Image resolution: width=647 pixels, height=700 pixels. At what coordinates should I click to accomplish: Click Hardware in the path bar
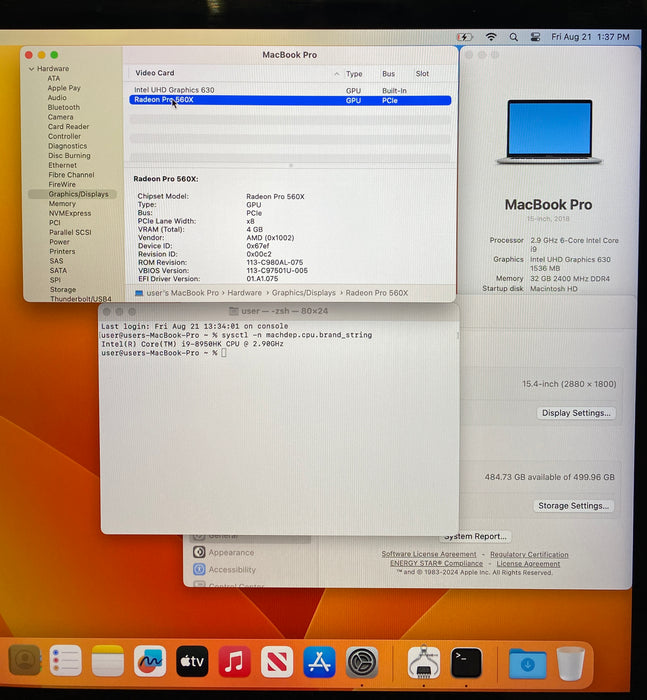[x=245, y=293]
